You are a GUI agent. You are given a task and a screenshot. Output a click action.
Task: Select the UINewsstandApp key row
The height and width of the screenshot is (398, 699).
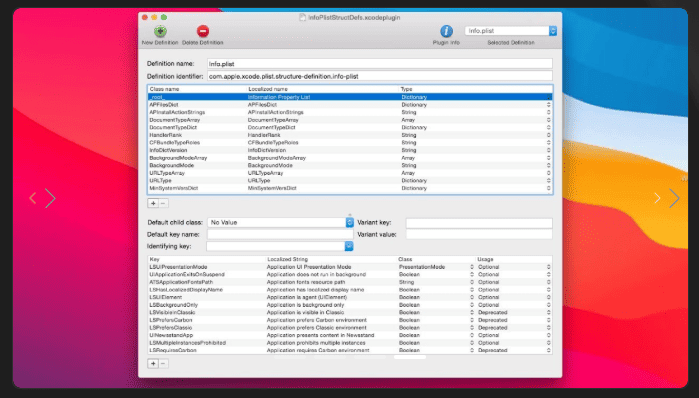click(350, 335)
